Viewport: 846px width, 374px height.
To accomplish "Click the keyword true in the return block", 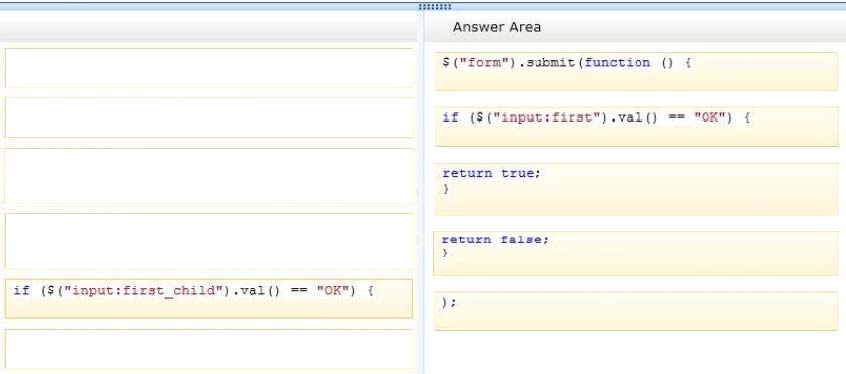I will 520,173.
